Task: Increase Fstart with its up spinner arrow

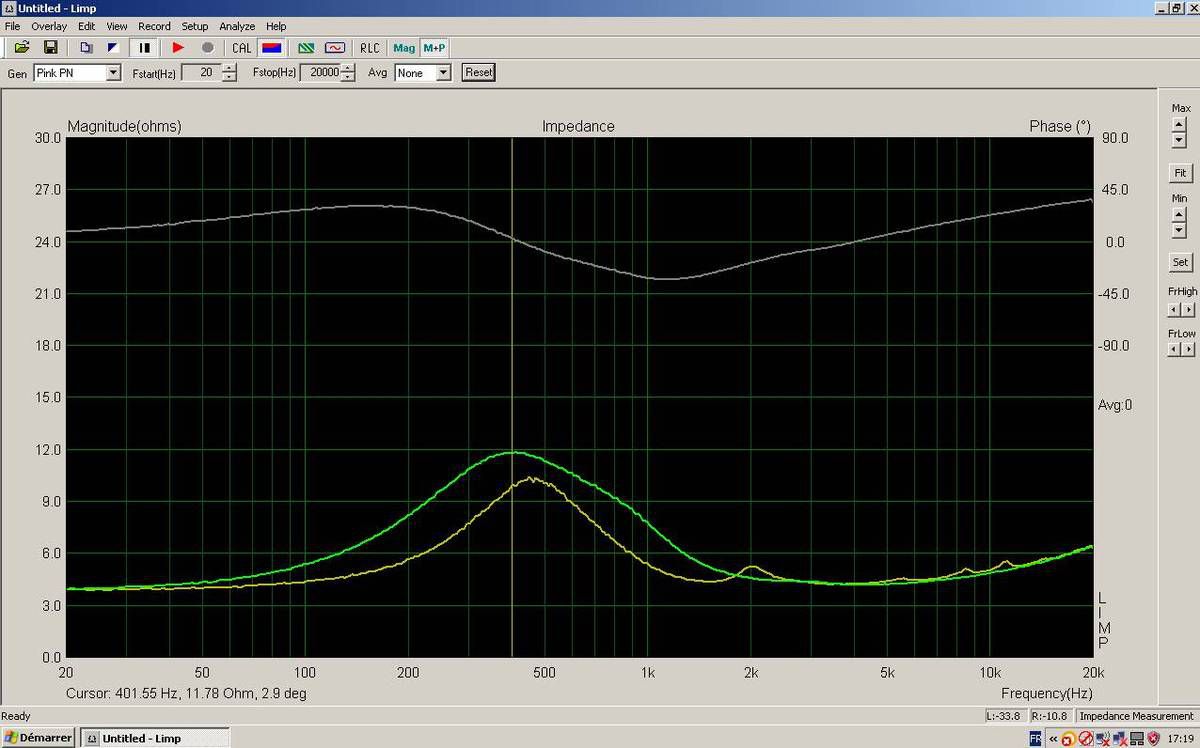Action: (x=230, y=68)
